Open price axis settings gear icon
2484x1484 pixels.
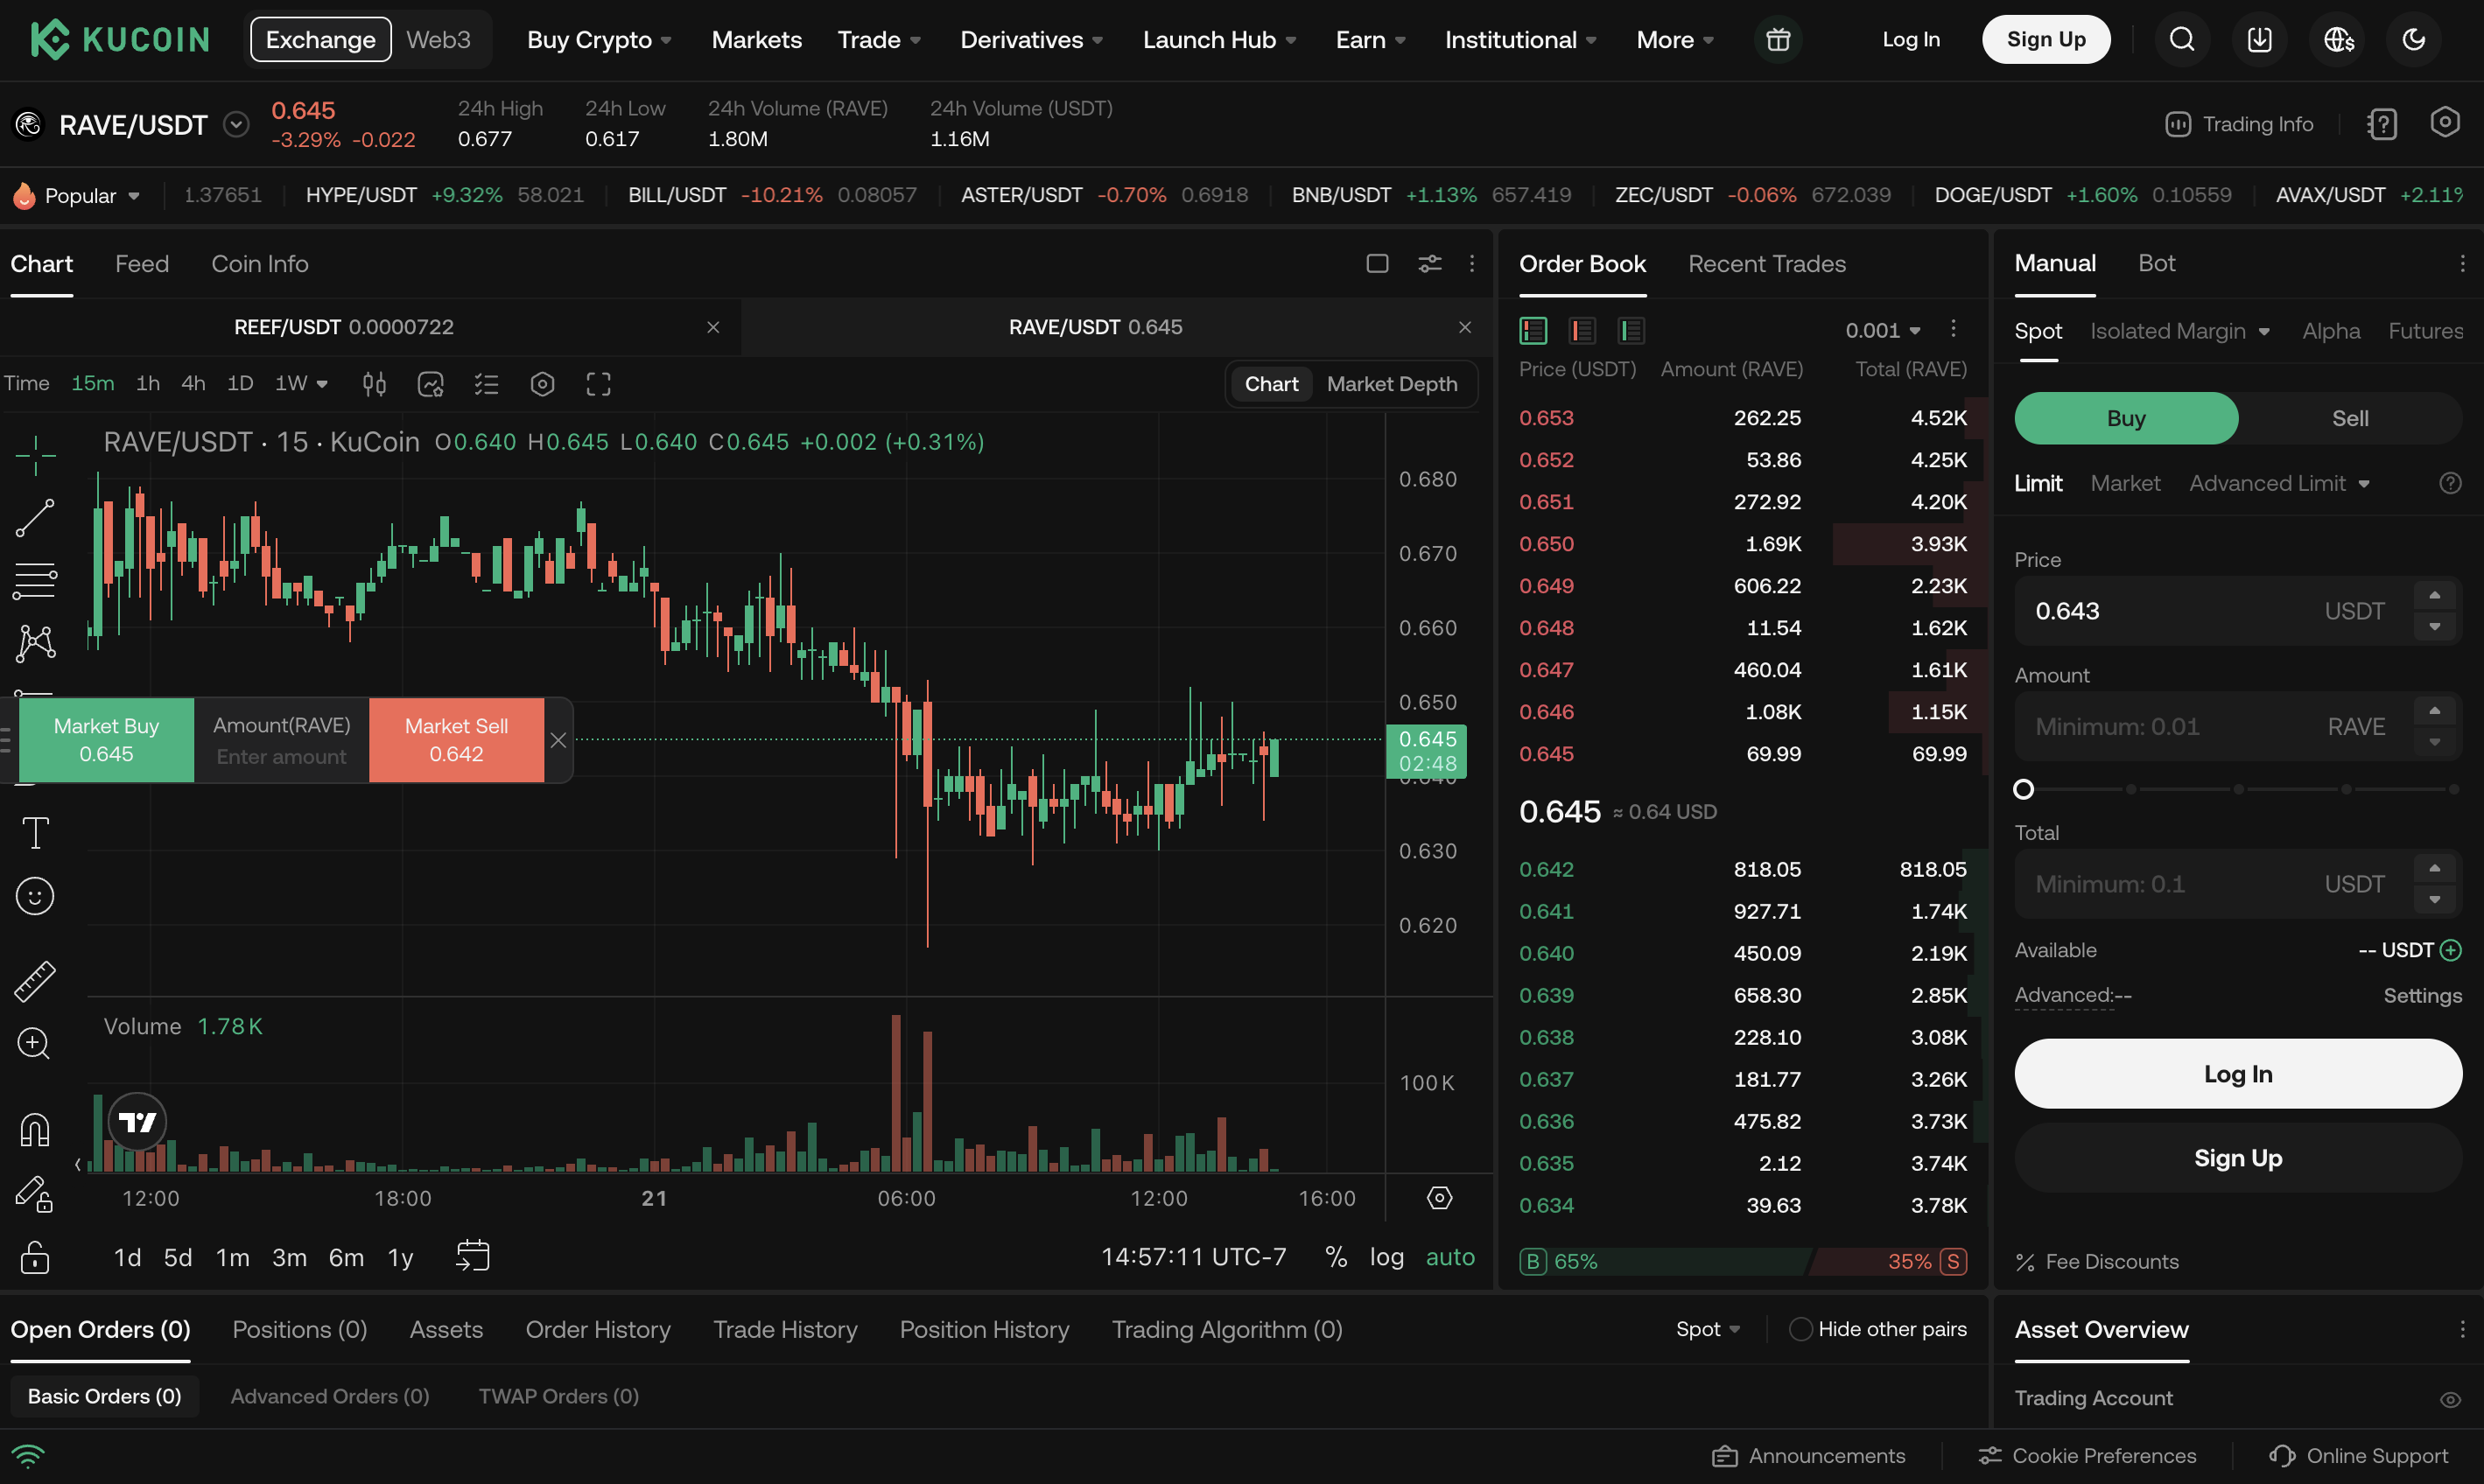(x=1439, y=1198)
